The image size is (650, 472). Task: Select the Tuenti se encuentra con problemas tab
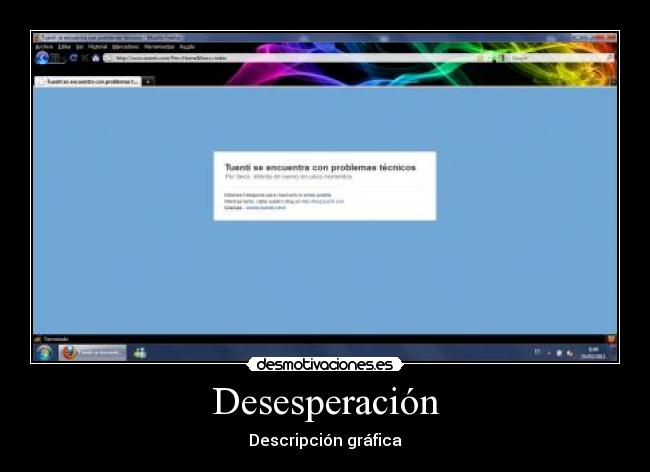pyautogui.click(x=88, y=82)
